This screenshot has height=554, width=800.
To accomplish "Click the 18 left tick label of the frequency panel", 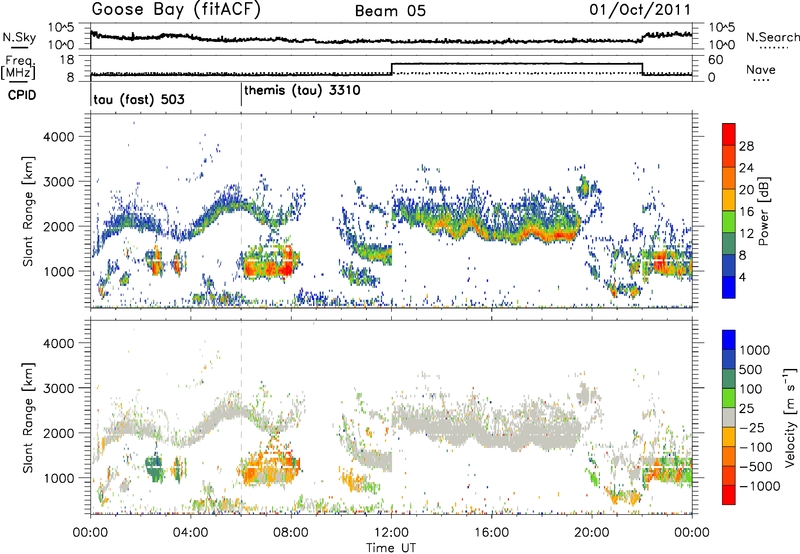I will pos(67,60).
